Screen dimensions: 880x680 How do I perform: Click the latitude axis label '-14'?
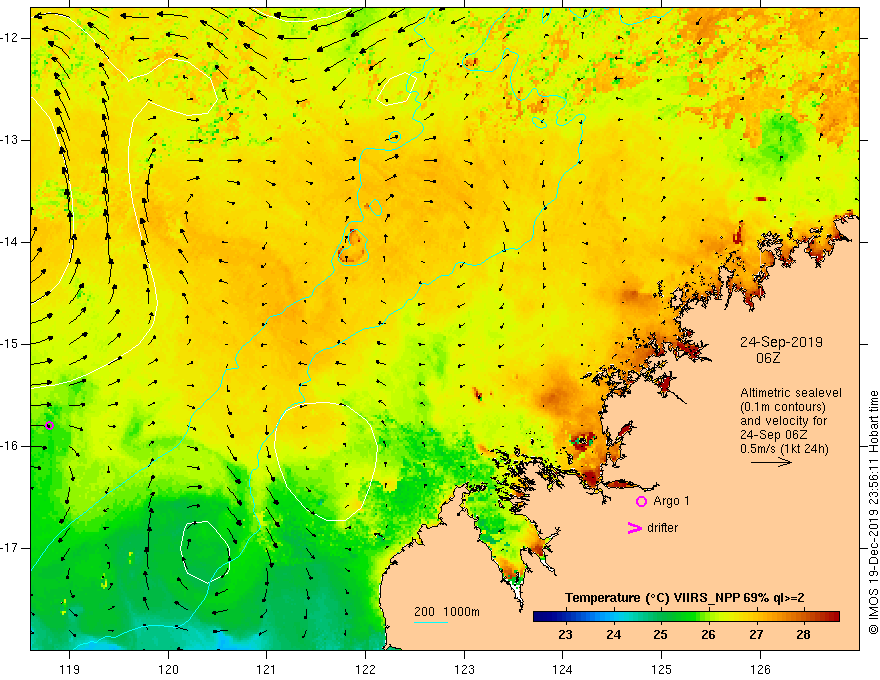click(x=10, y=242)
